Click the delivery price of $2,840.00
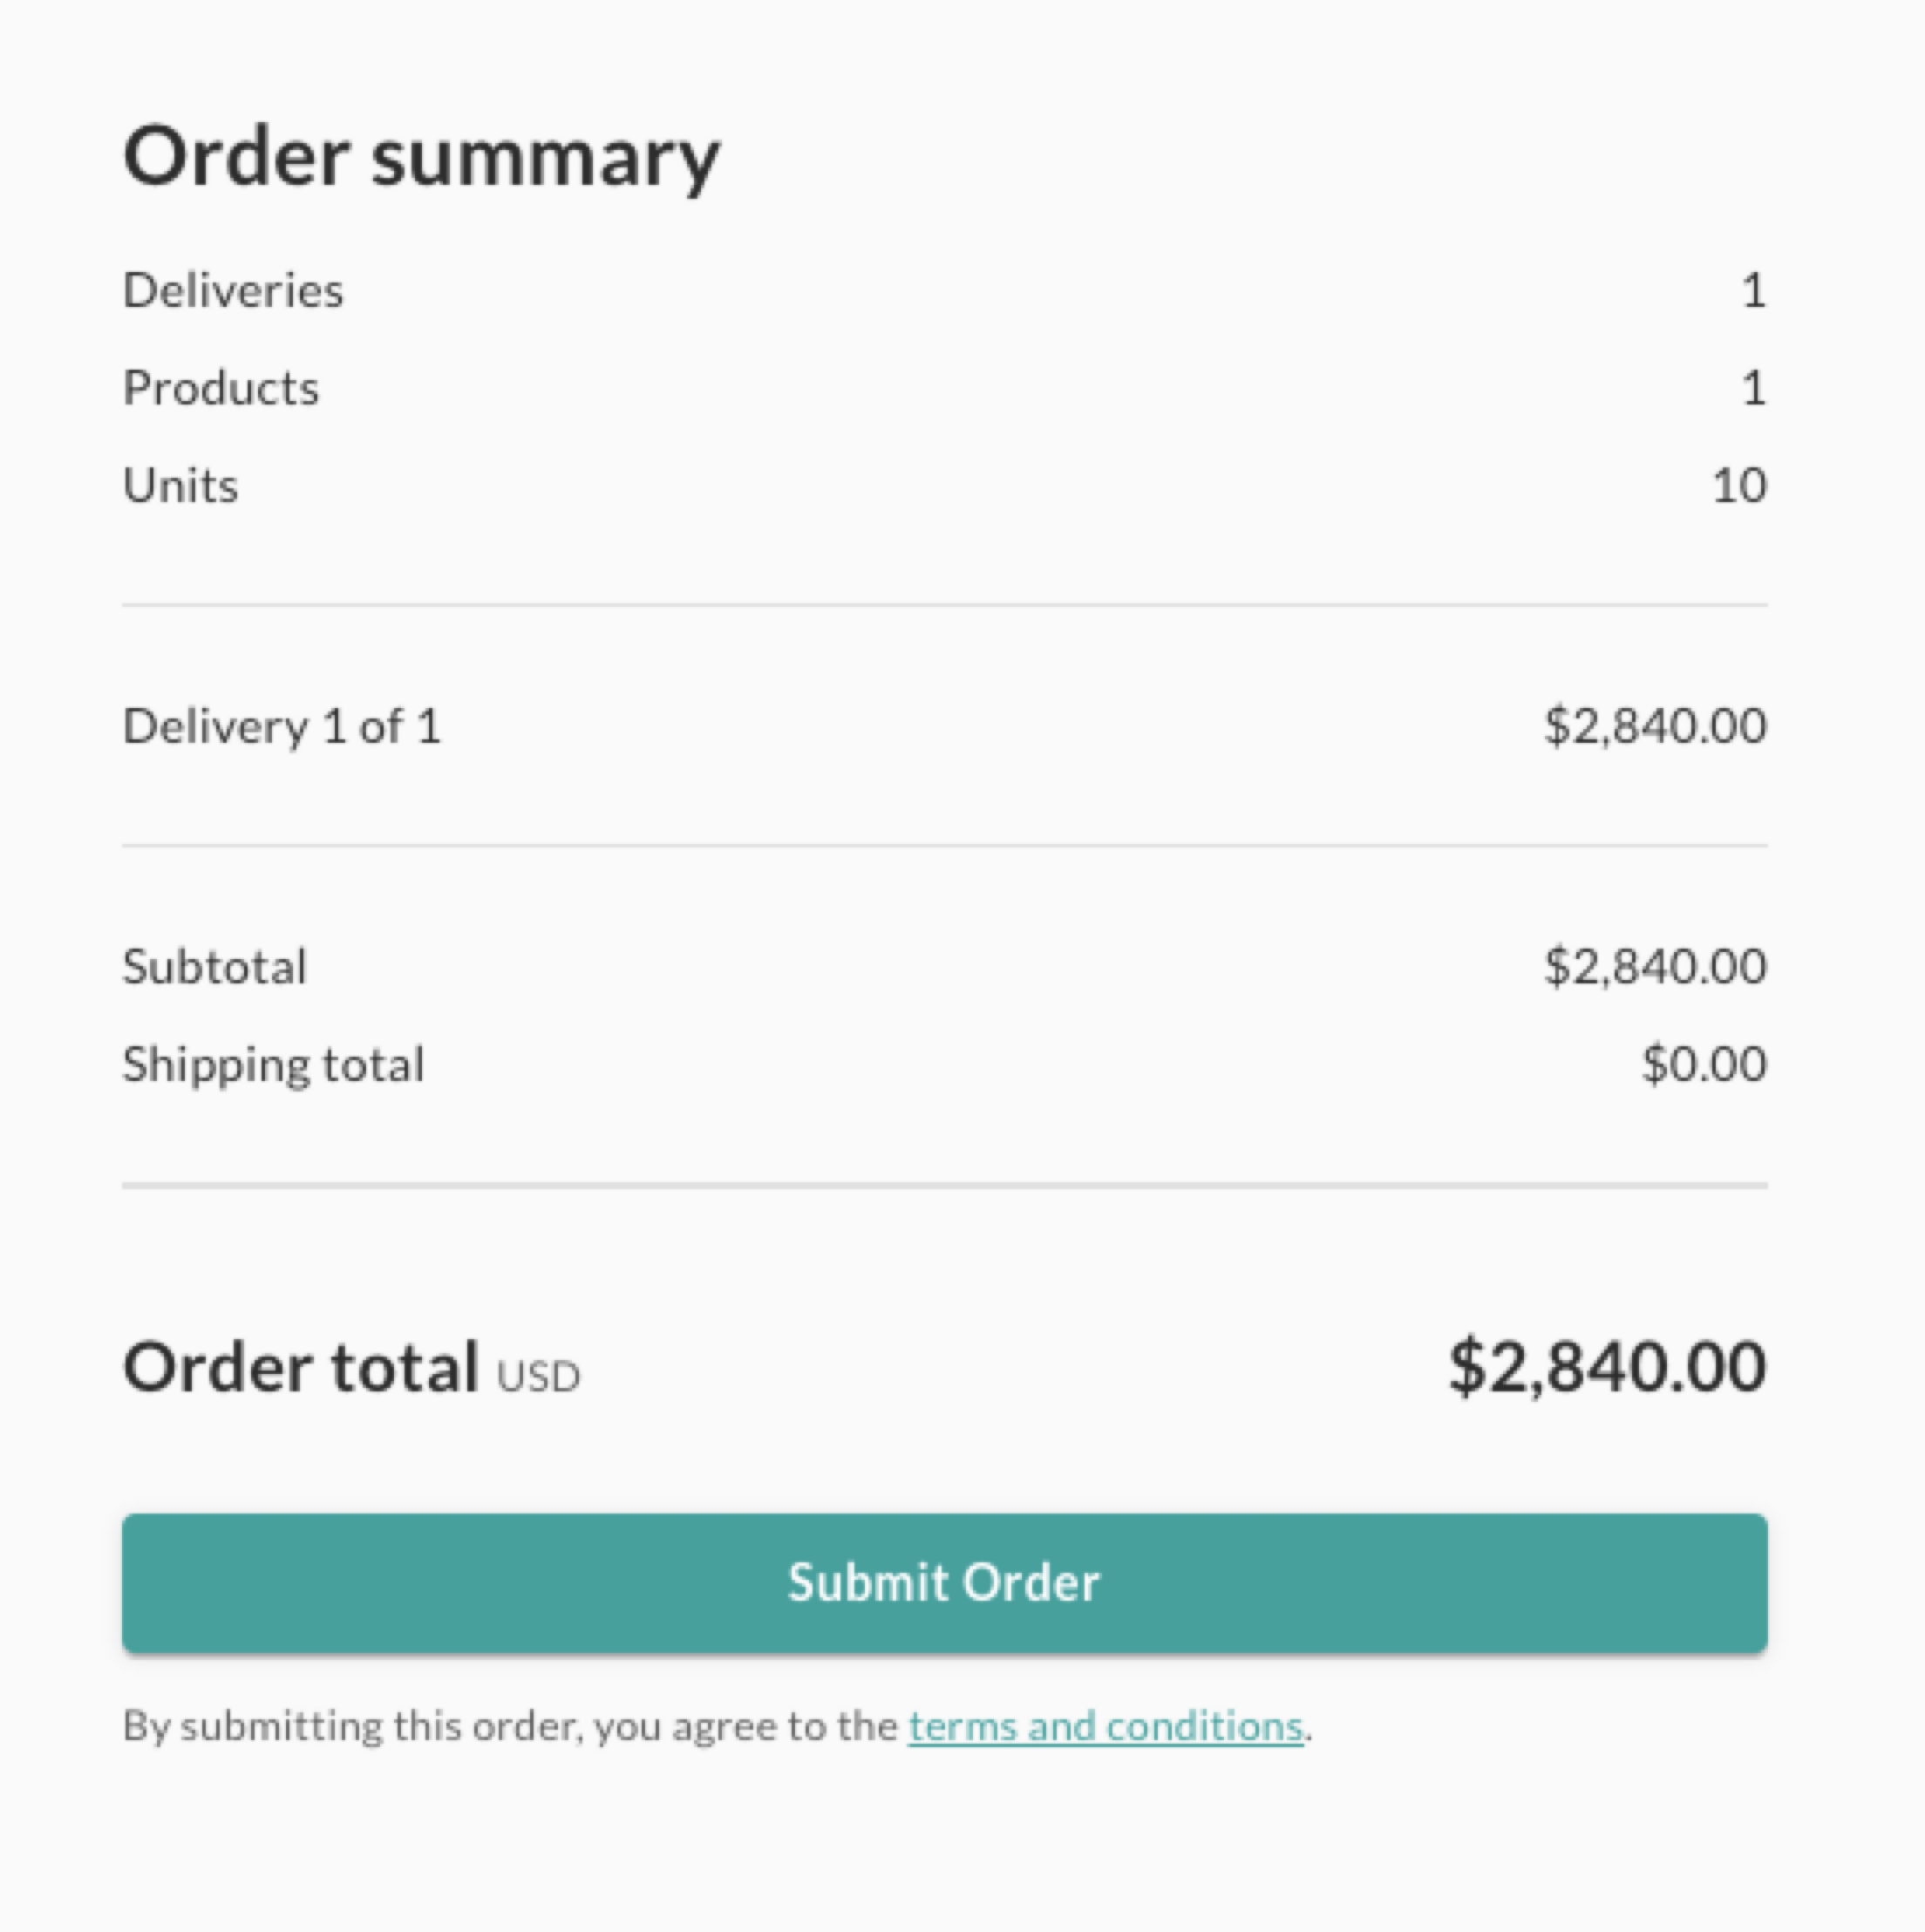 click(1655, 726)
